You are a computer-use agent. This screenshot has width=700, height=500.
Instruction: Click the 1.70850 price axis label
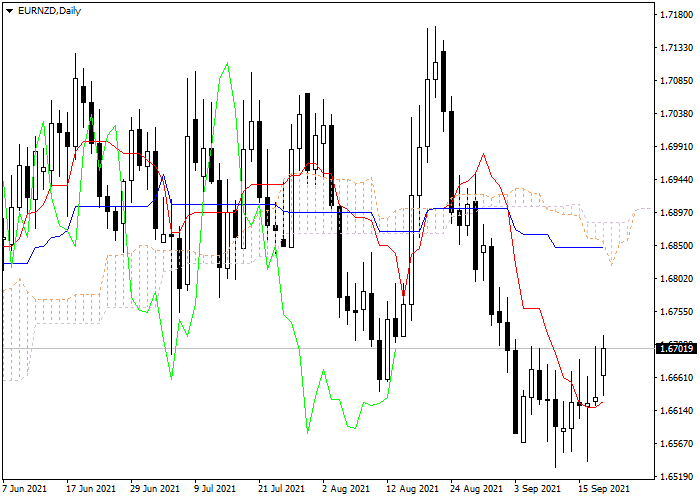click(676, 81)
